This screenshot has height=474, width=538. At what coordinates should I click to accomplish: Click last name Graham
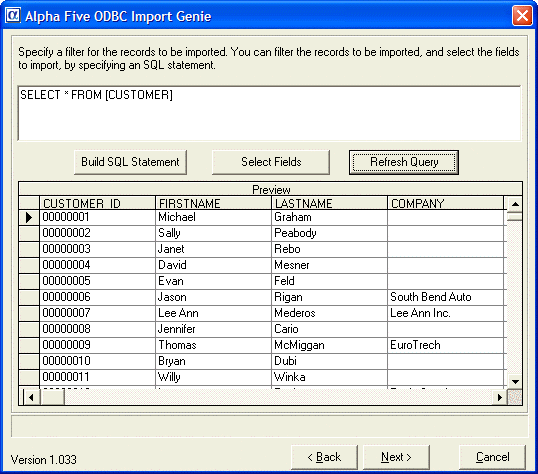click(x=329, y=217)
